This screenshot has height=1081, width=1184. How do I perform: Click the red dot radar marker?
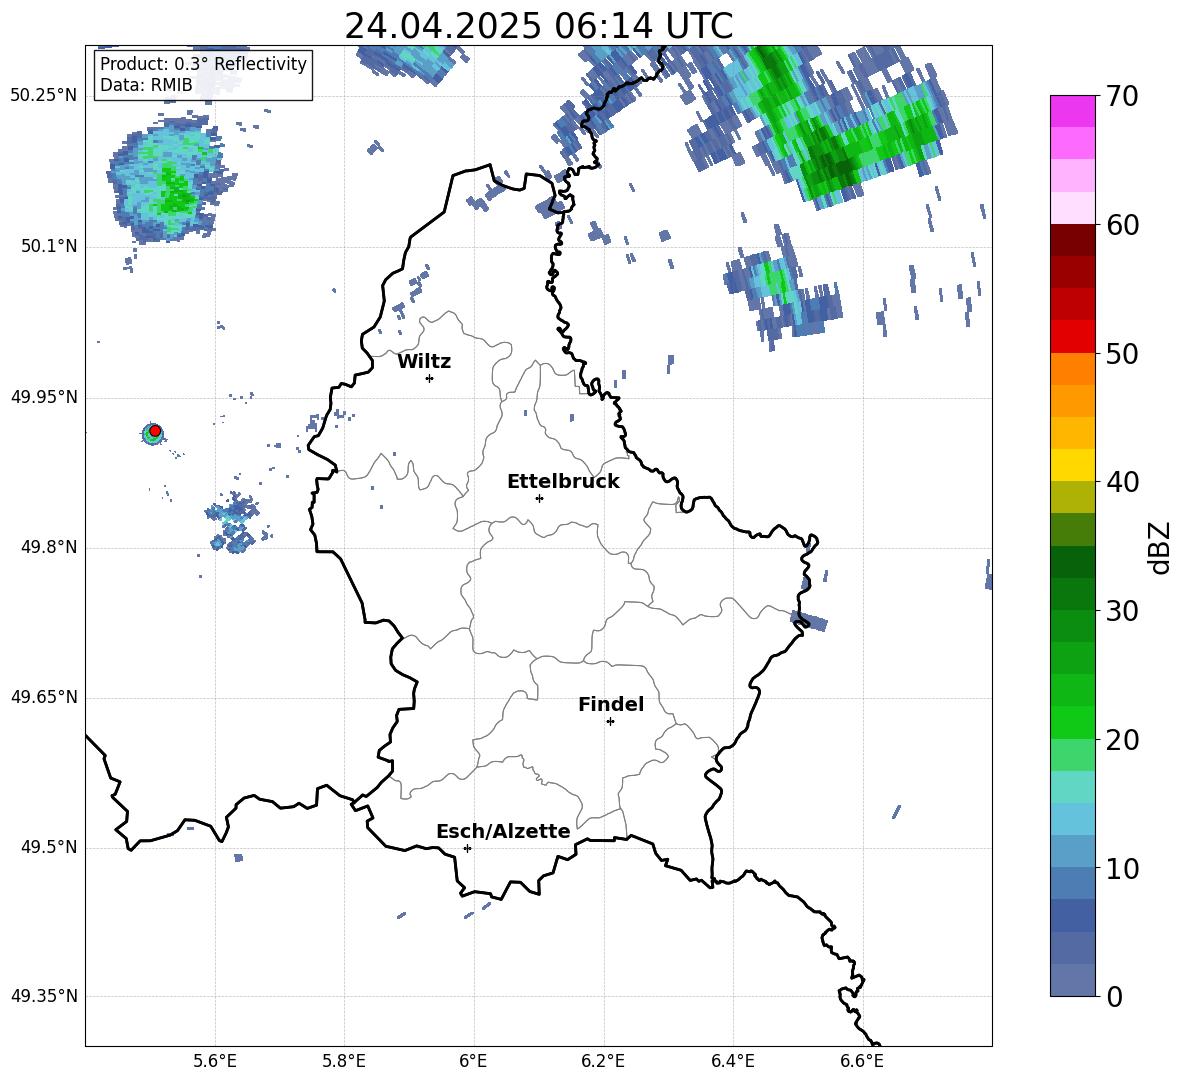coord(155,430)
